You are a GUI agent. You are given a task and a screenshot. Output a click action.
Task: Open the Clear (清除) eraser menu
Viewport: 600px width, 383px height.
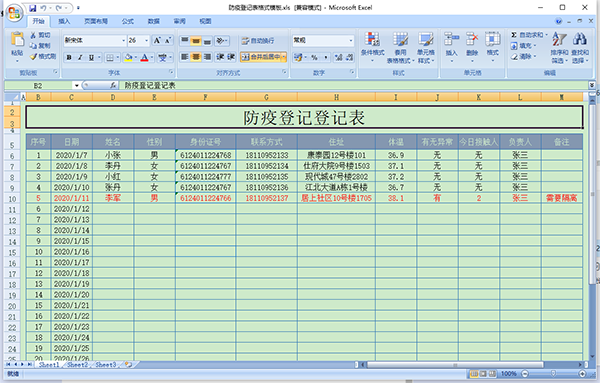[523, 57]
